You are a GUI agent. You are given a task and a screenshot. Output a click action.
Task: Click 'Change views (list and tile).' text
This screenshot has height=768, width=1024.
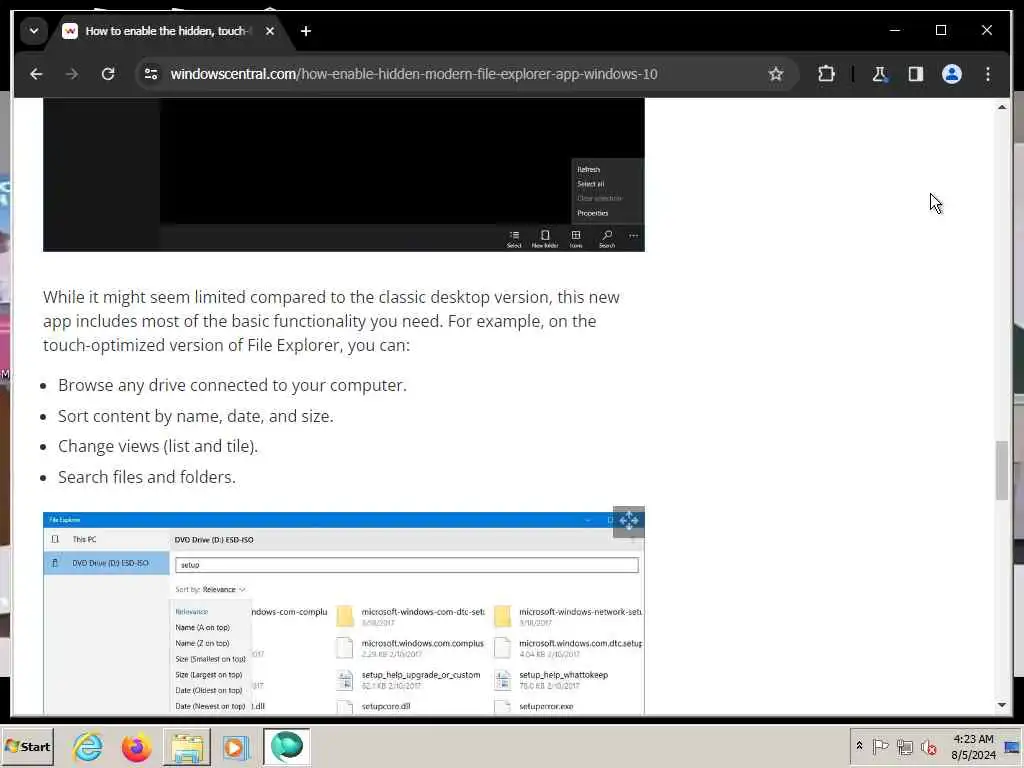158,446
